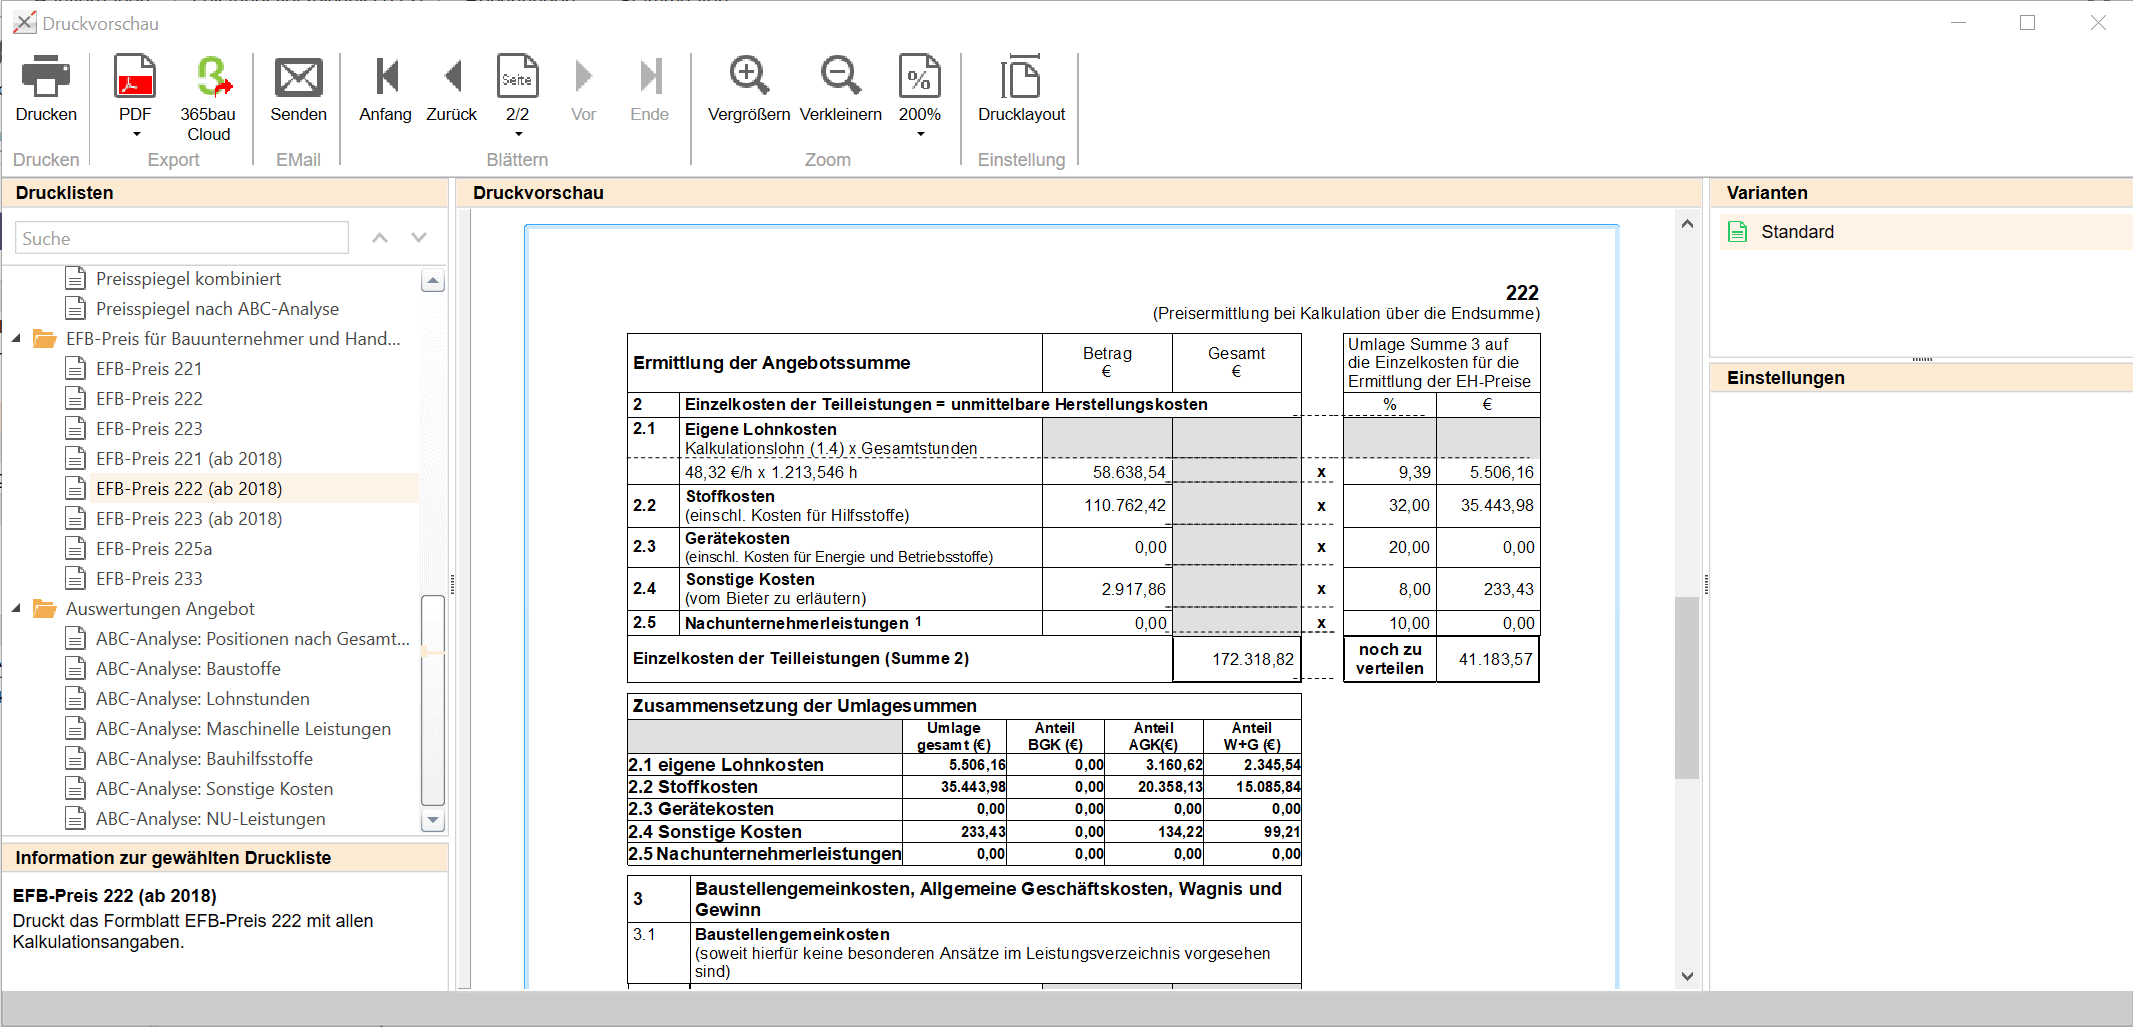Viewport: 2133px width, 1027px height.
Task: Zoom out with Verkleinern magnifier
Action: coord(840,78)
